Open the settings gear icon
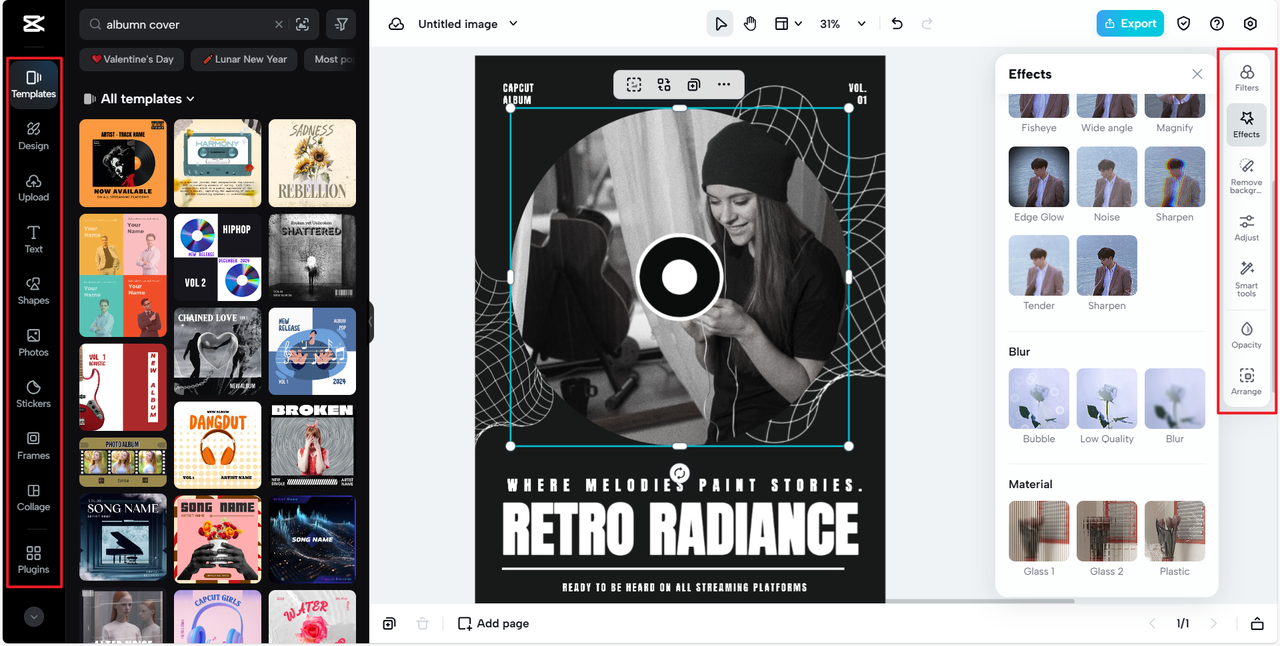The image size is (1280, 646). [1250, 24]
